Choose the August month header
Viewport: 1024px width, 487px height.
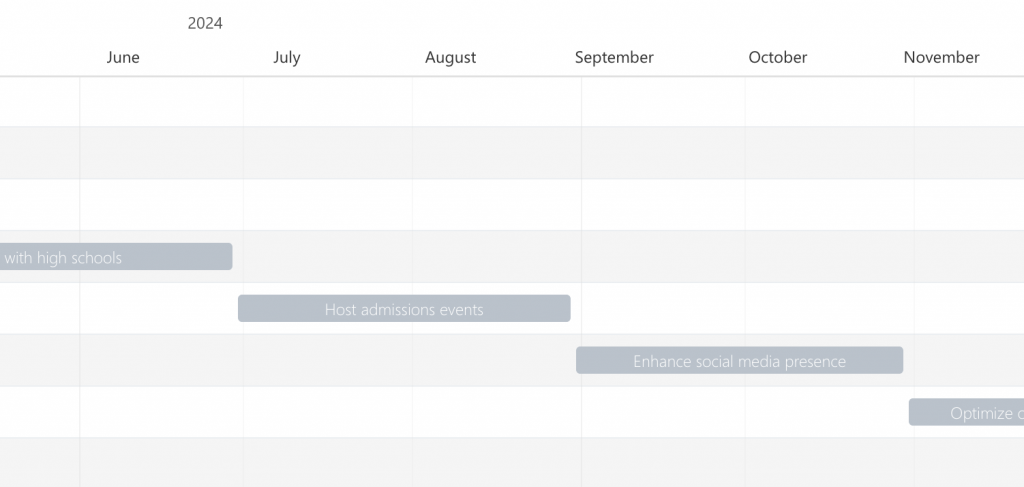click(451, 57)
